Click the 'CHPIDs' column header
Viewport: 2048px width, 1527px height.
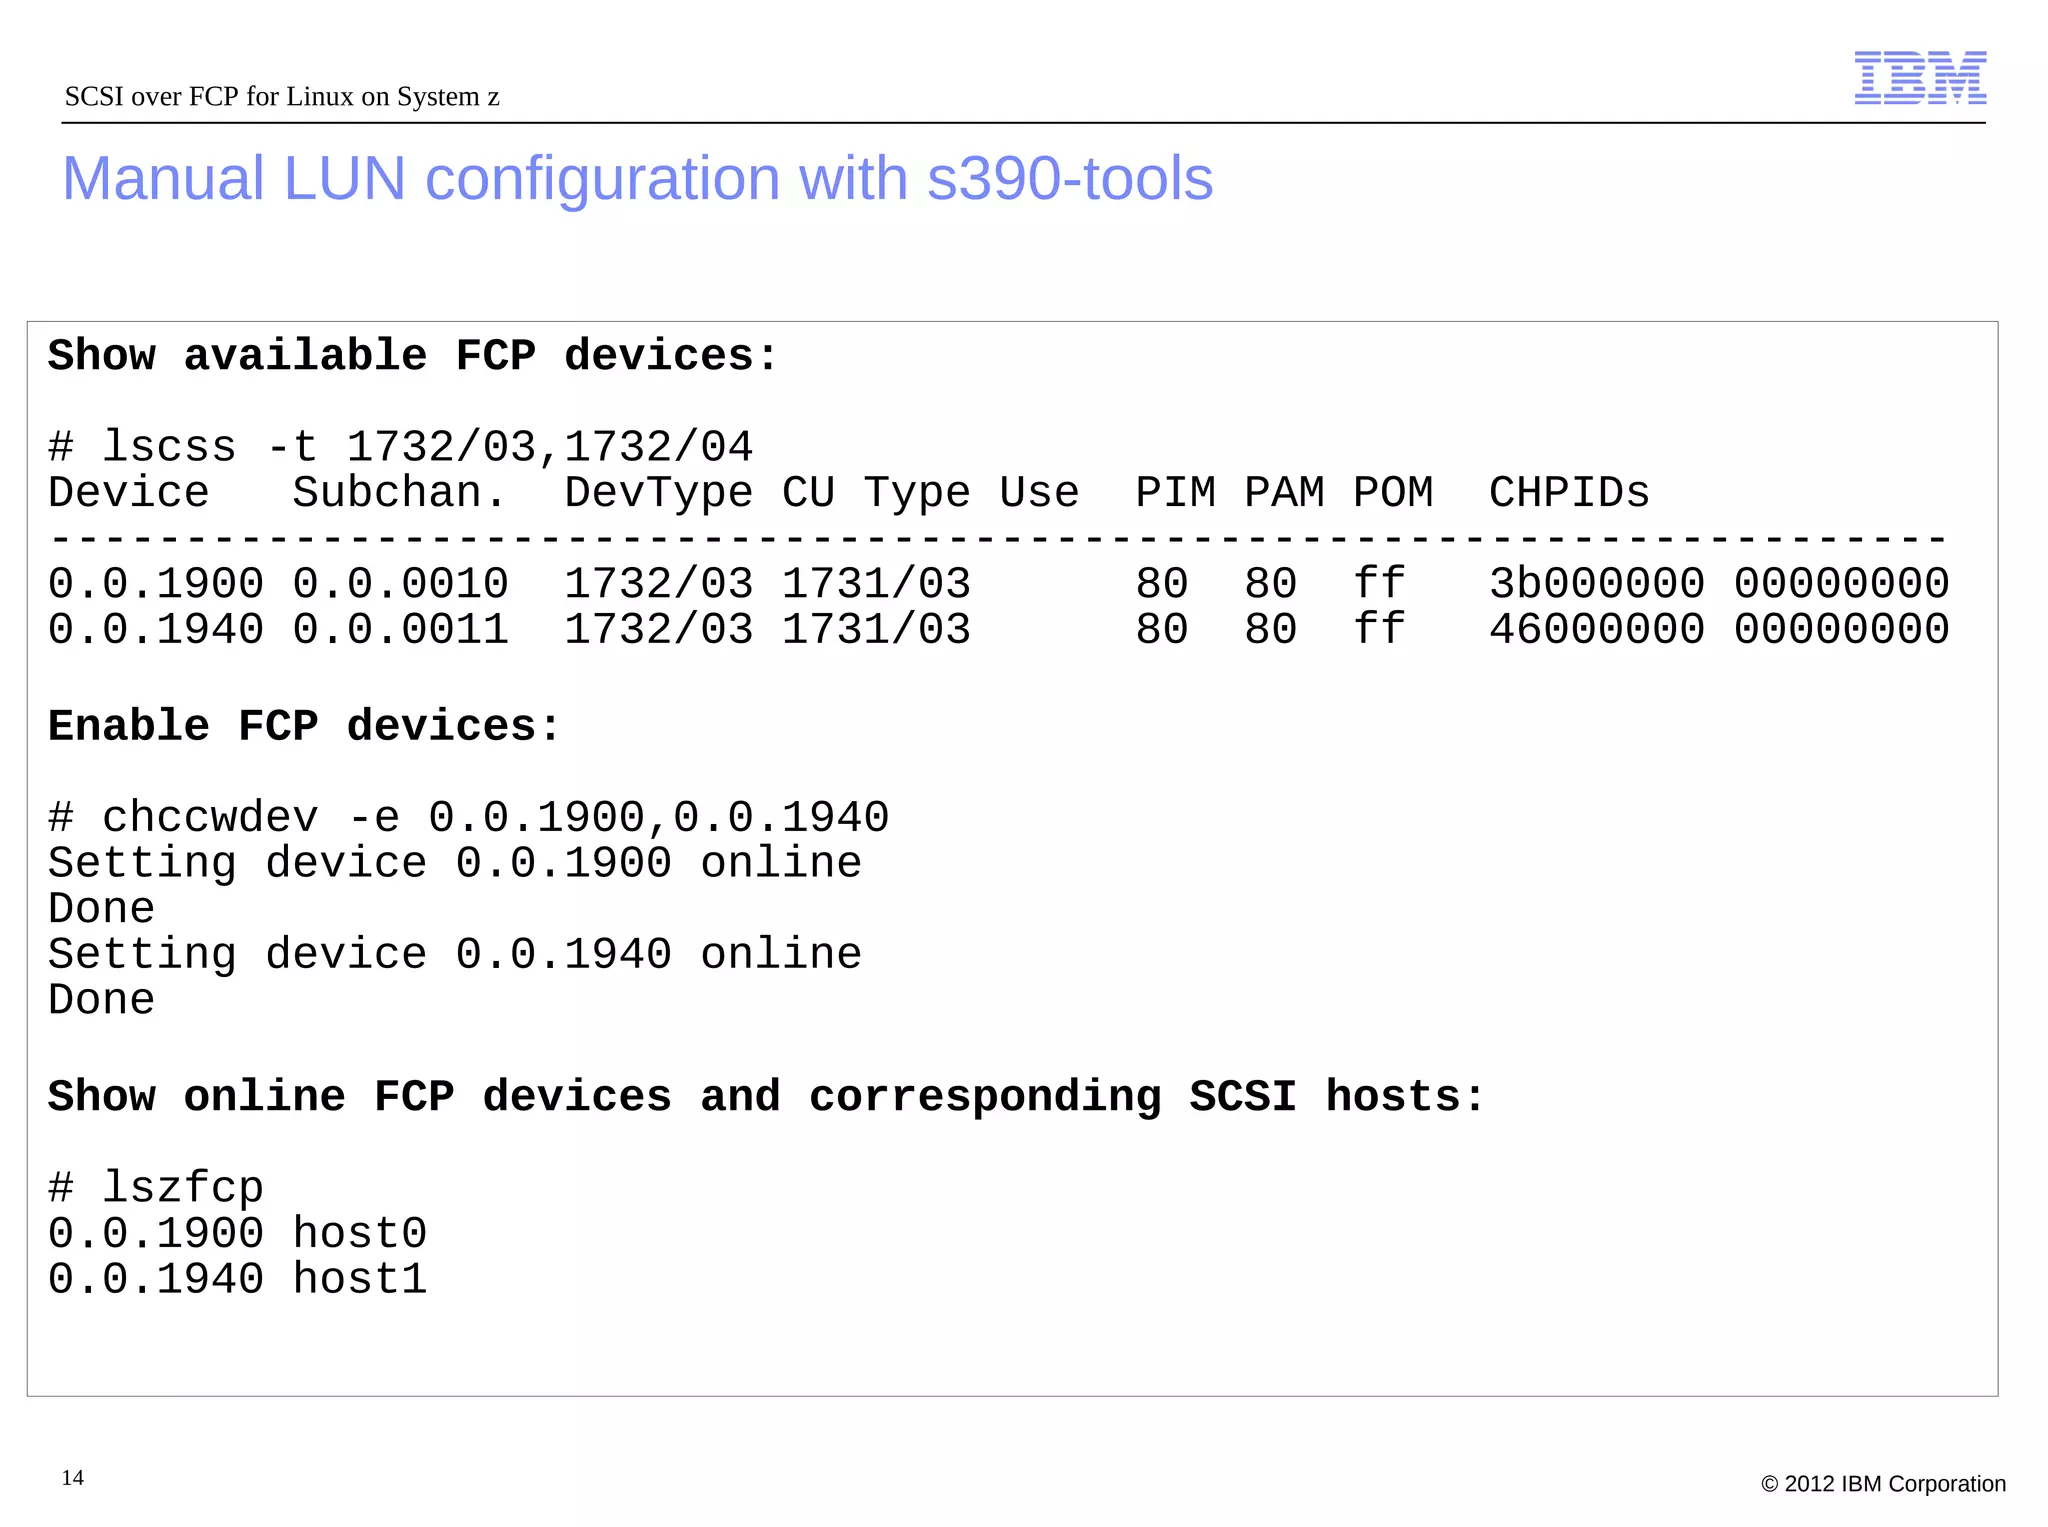1569,493
